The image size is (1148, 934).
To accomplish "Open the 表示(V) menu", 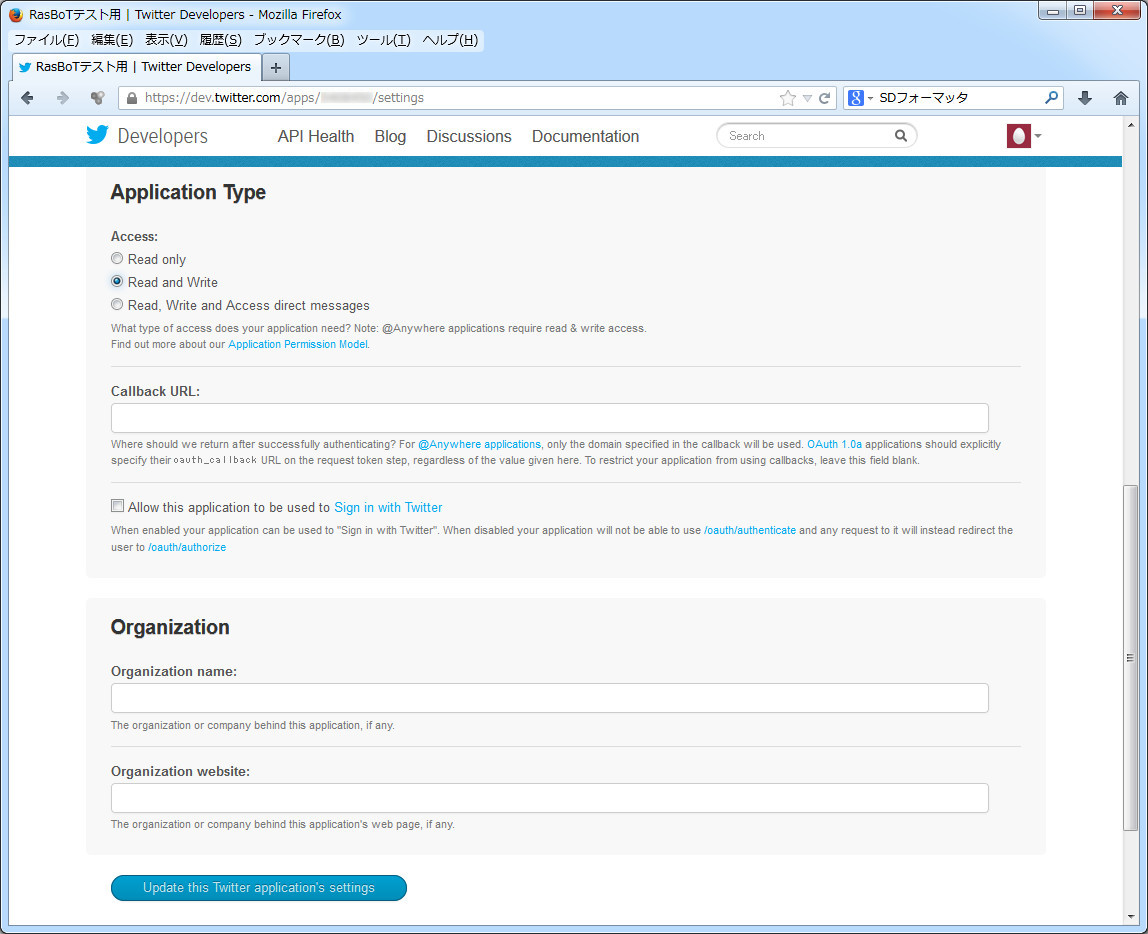I will click(166, 40).
